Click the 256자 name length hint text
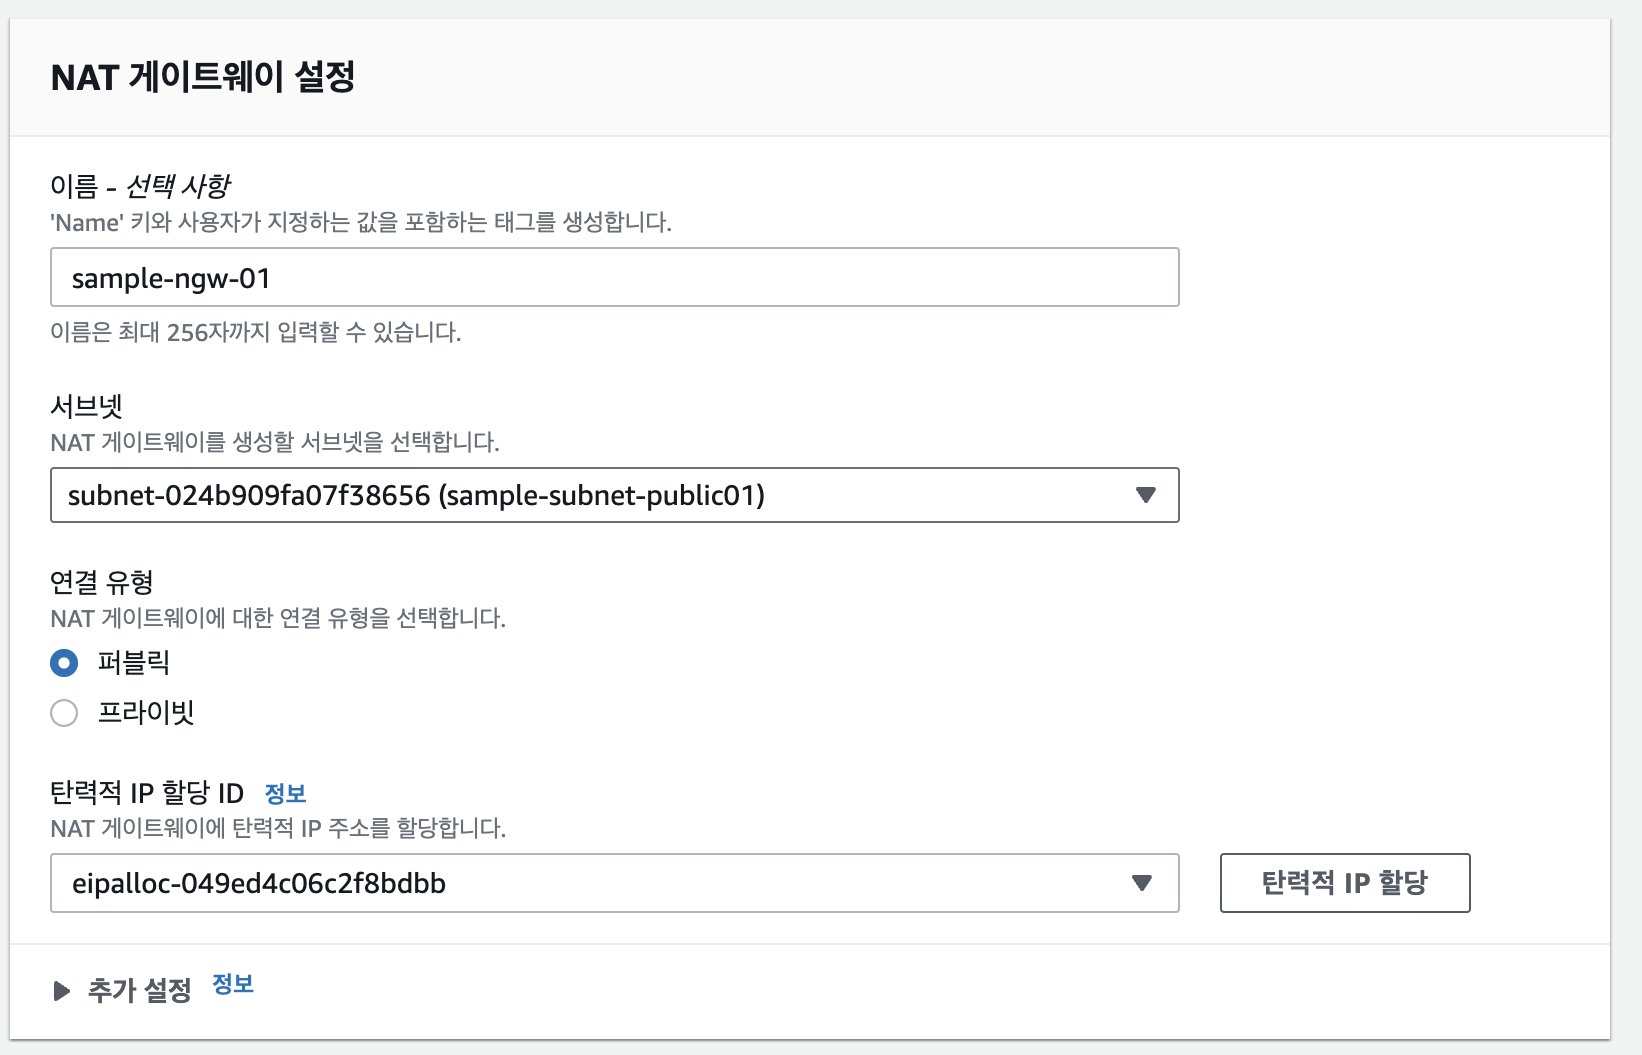1642x1055 pixels. (255, 333)
